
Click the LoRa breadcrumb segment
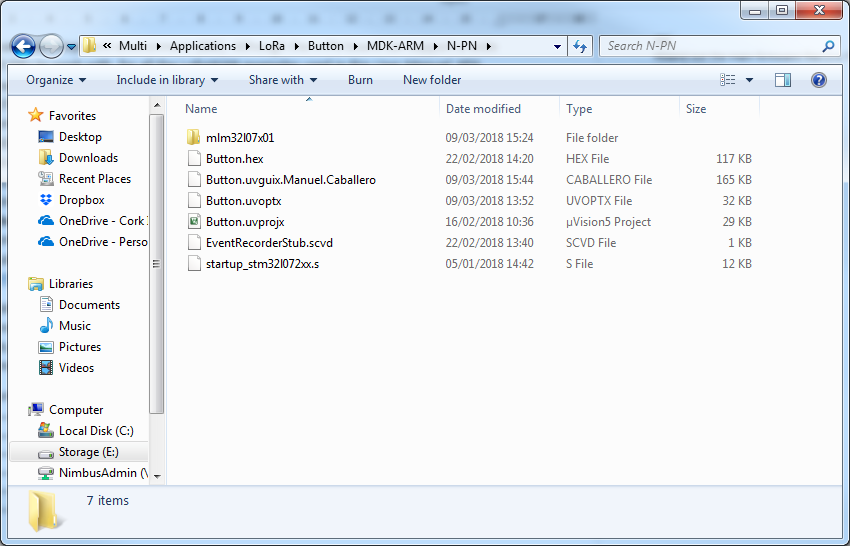pos(272,47)
